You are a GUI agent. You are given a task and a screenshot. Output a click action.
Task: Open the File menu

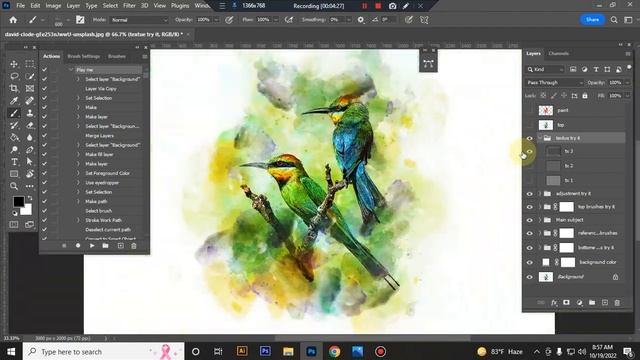click(x=20, y=6)
